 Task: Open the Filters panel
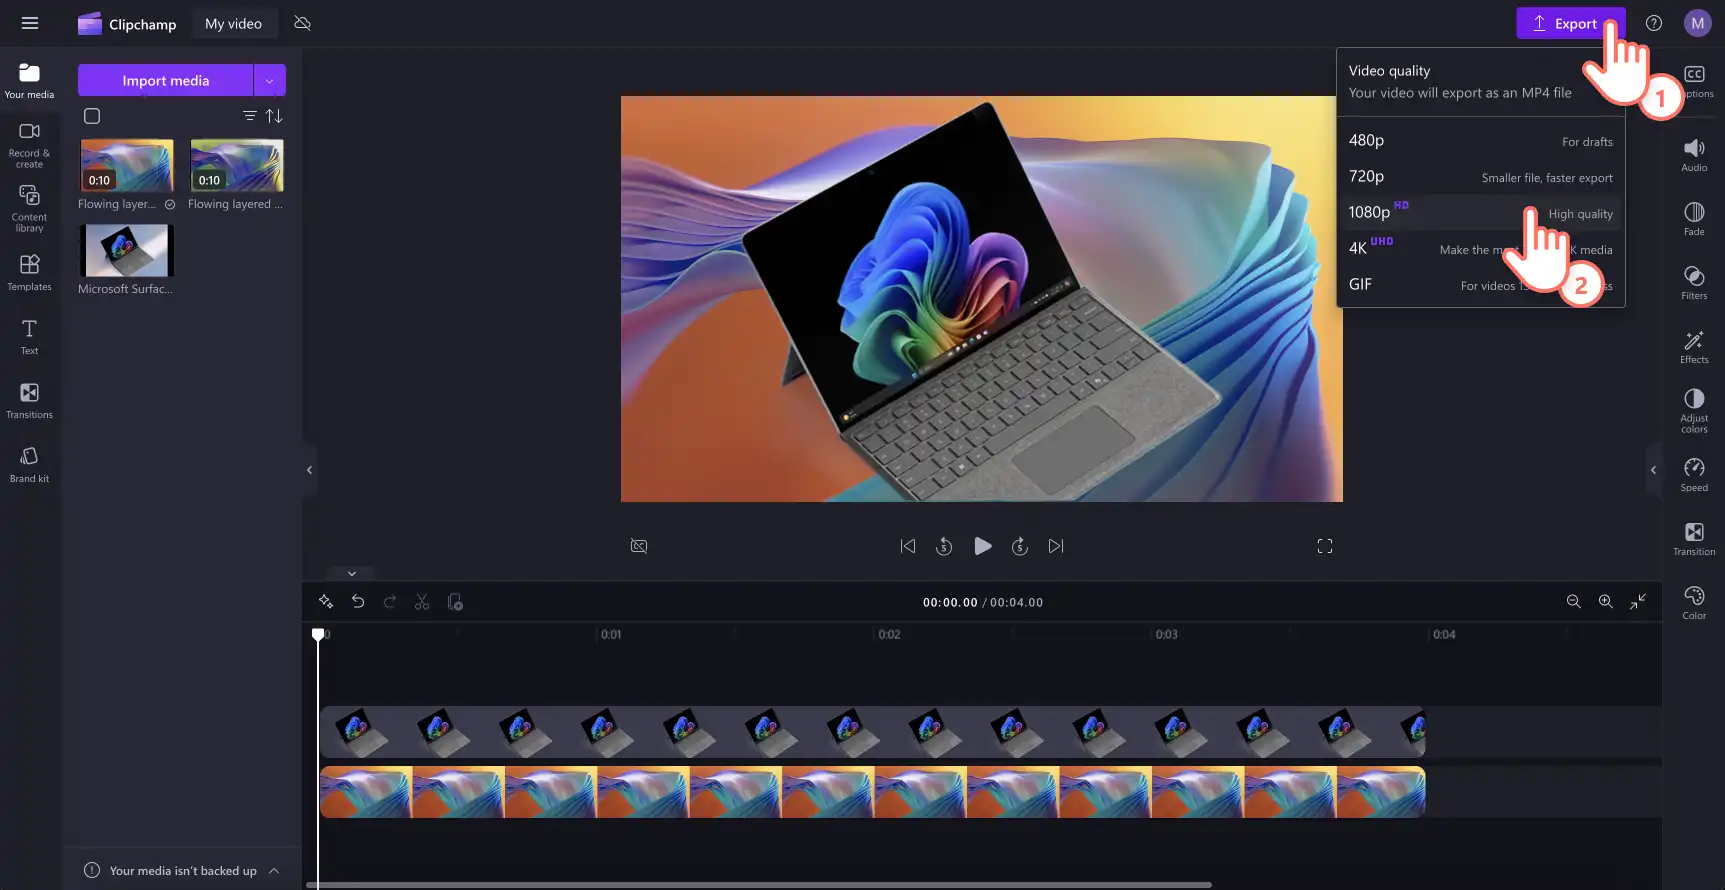(x=1694, y=283)
